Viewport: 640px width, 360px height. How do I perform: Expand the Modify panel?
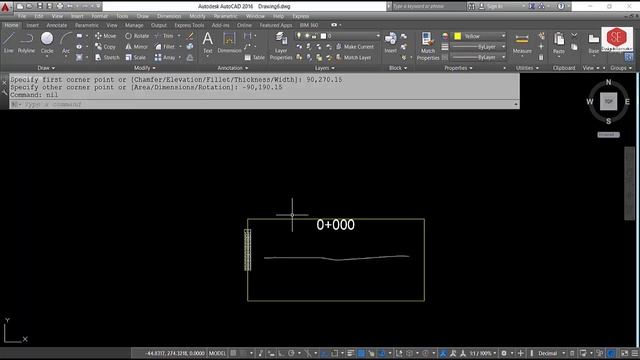144,68
